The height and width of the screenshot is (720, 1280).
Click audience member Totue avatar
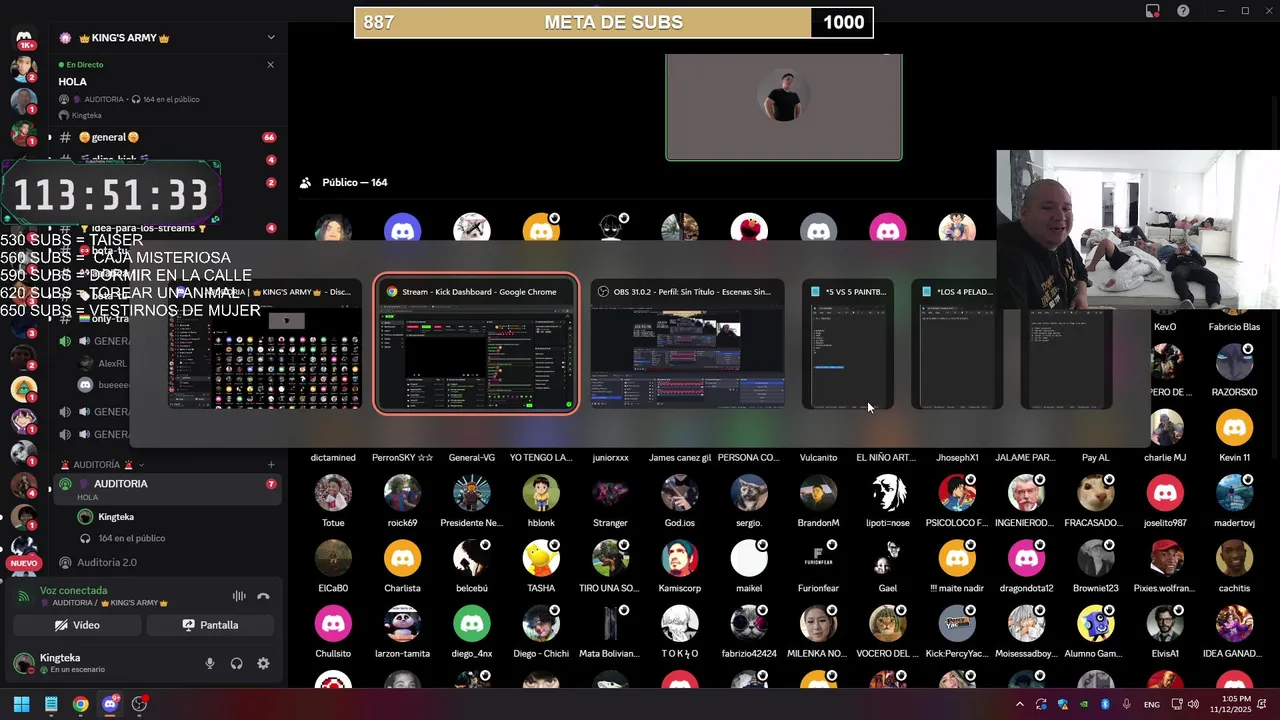[x=333, y=493]
